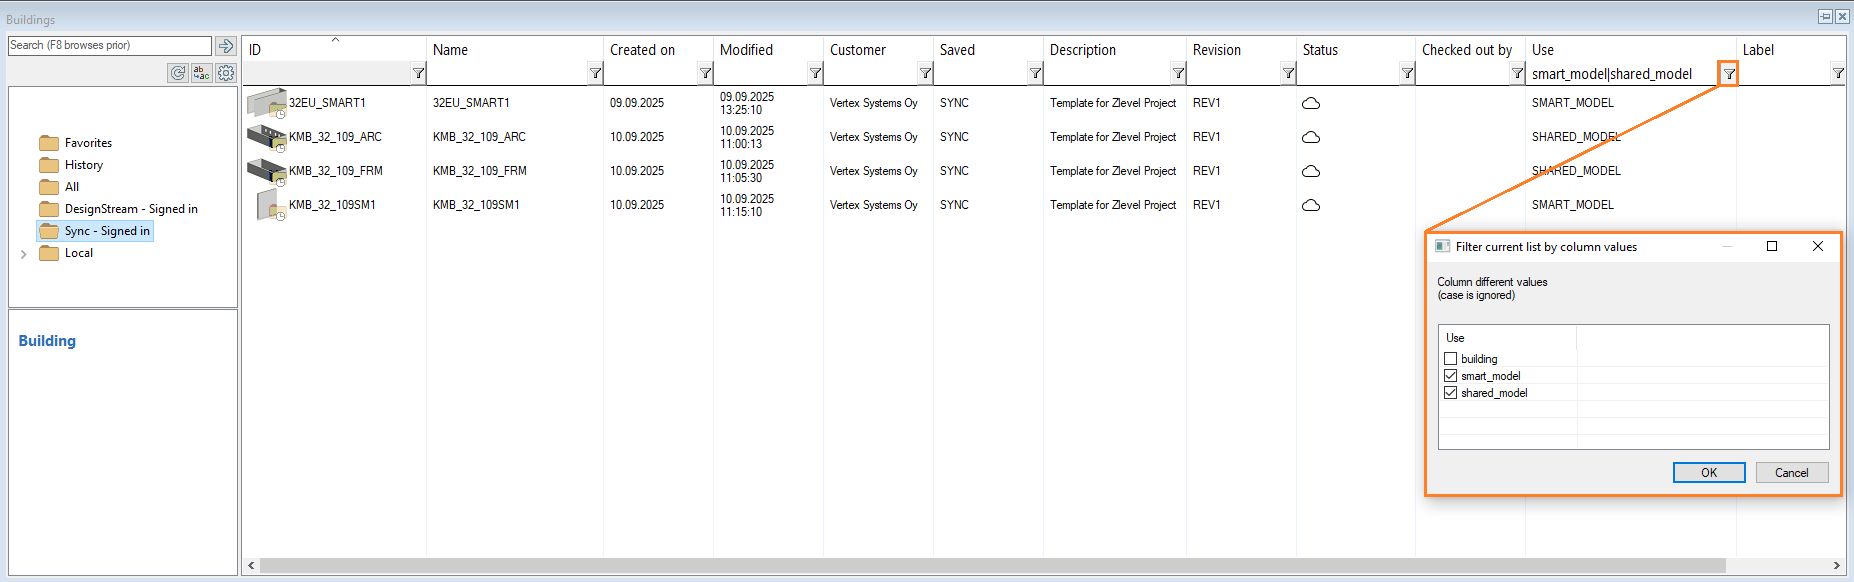1854x582 pixels.
Task: Check the building checkbox in the filter dialog
Action: point(1451,359)
